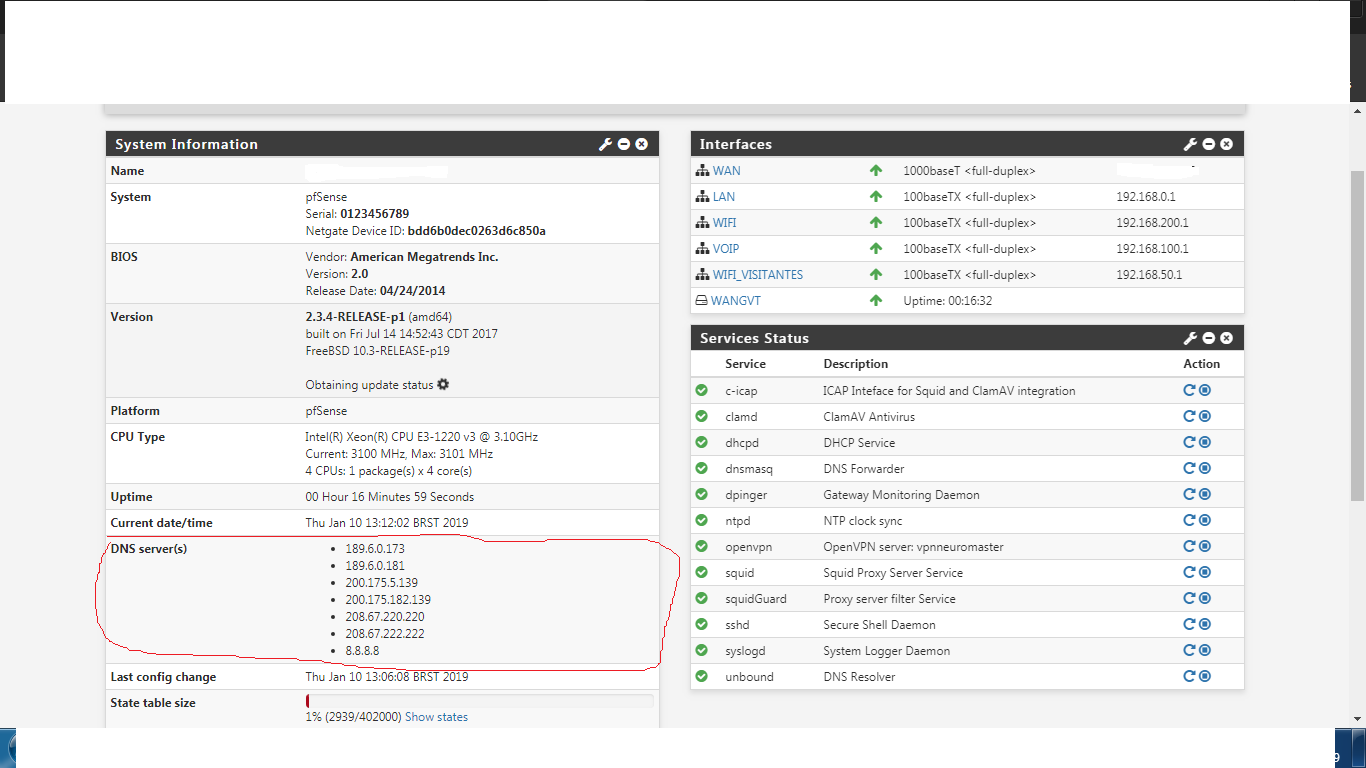1366x768 pixels.
Task: Open System Information widget settings wrench
Action: pyautogui.click(x=605, y=145)
